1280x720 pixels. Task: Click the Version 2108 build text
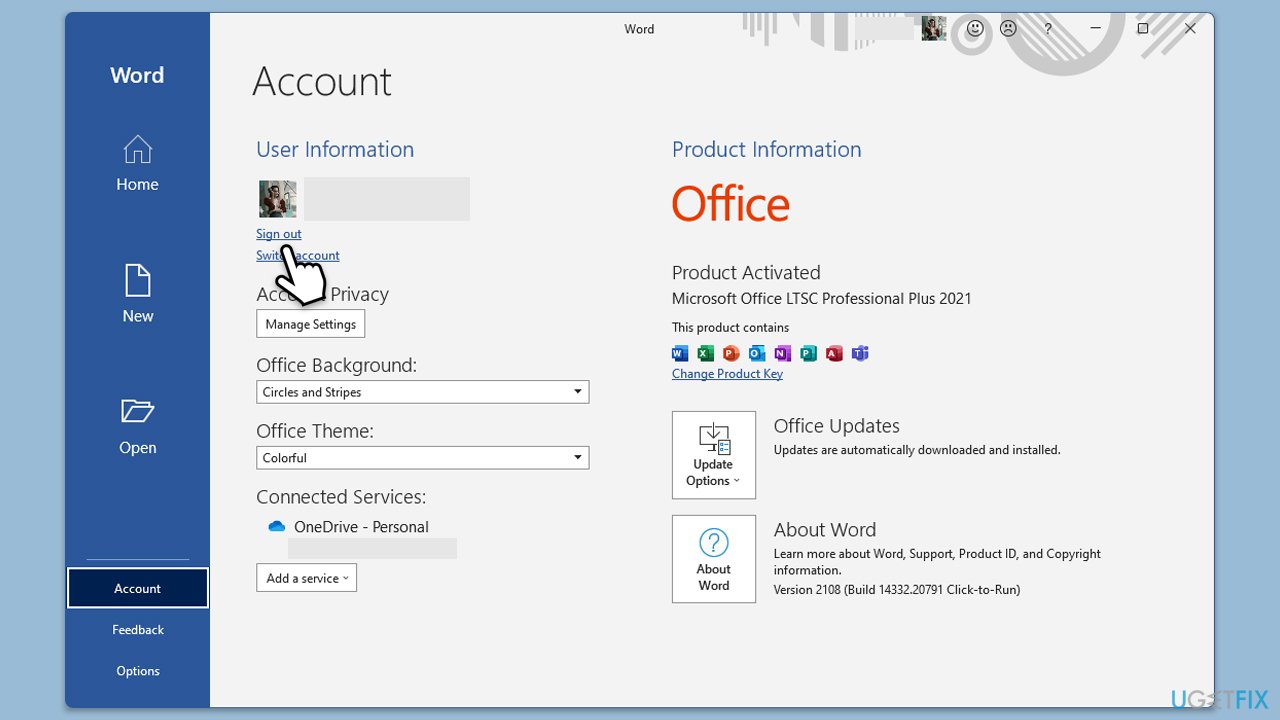[897, 590]
